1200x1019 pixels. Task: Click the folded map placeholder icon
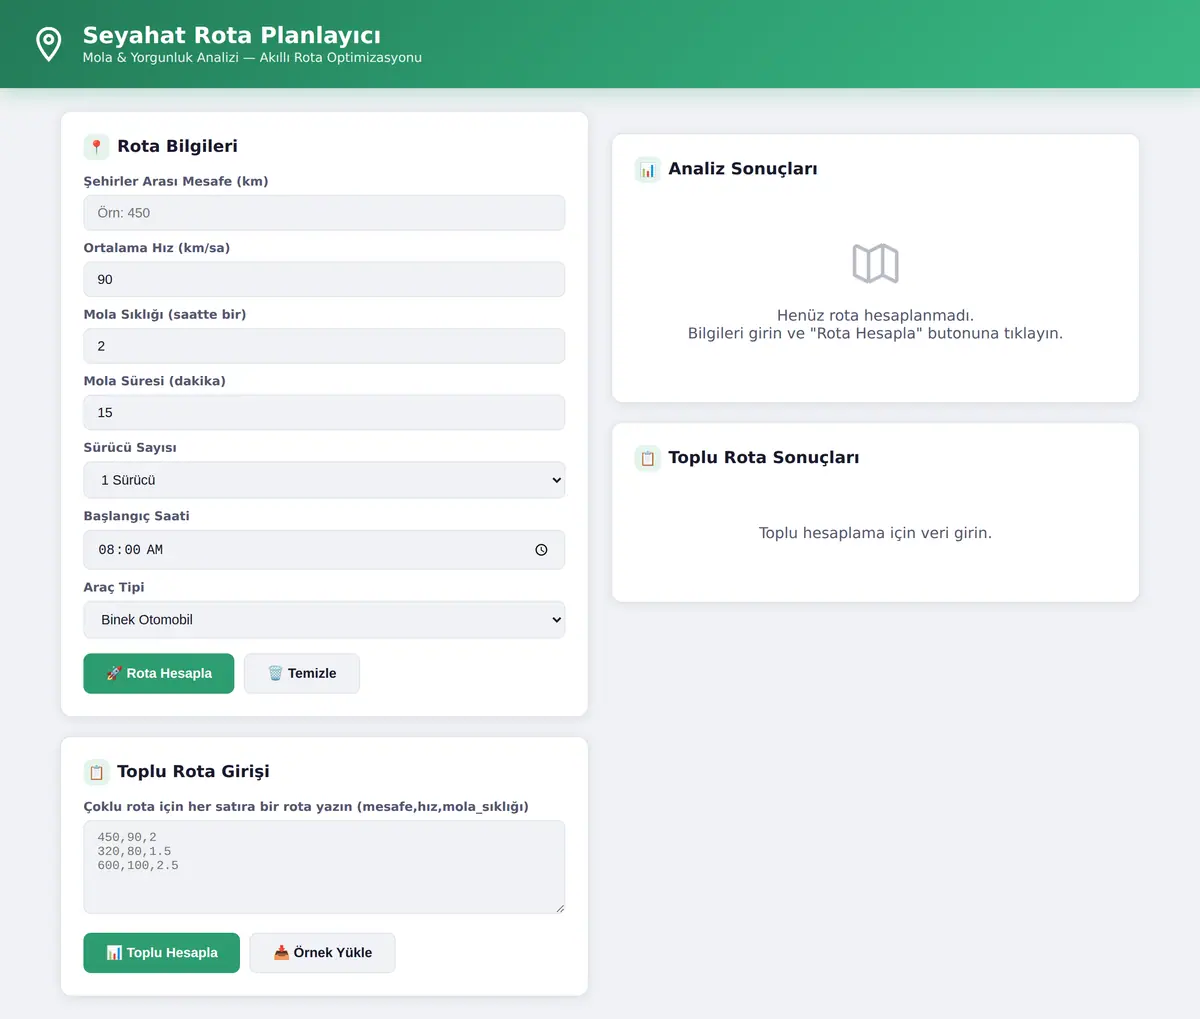(x=875, y=264)
